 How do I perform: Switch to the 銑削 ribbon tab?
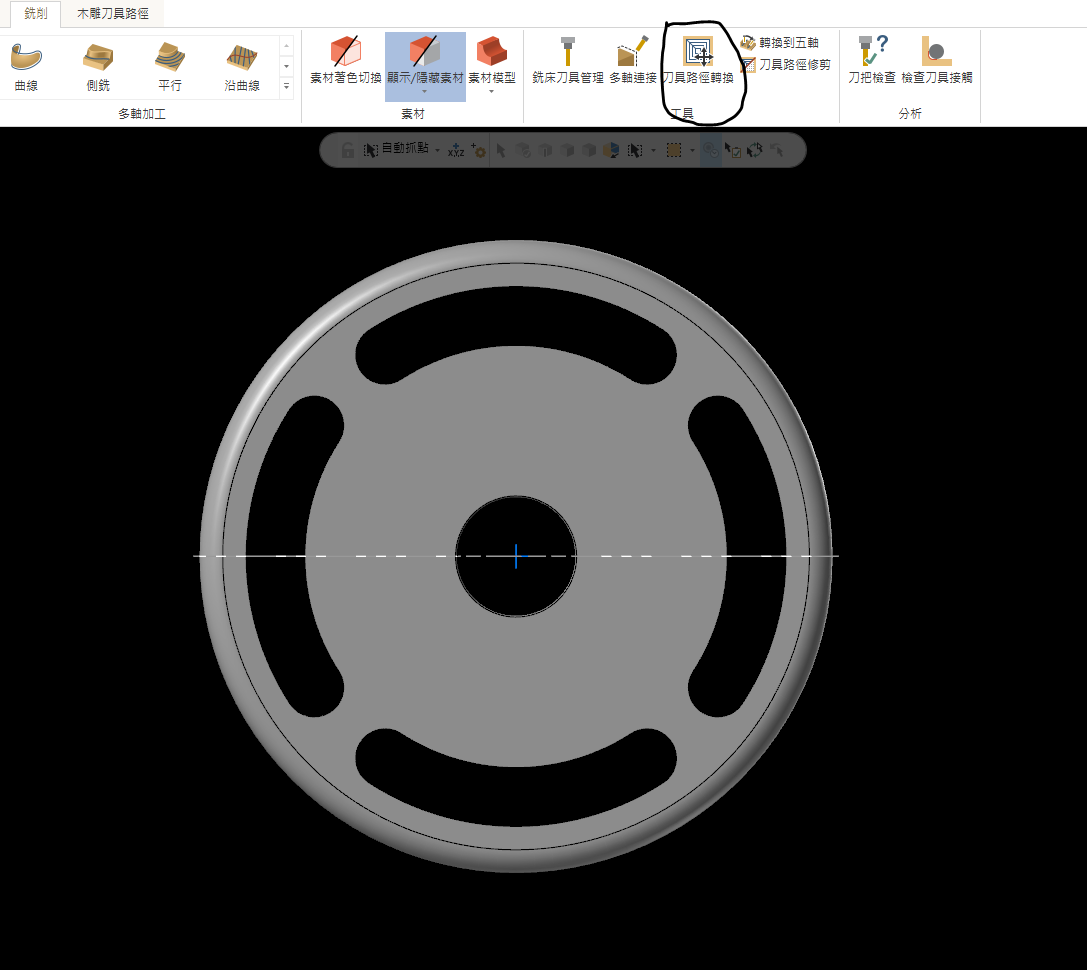click(x=35, y=13)
